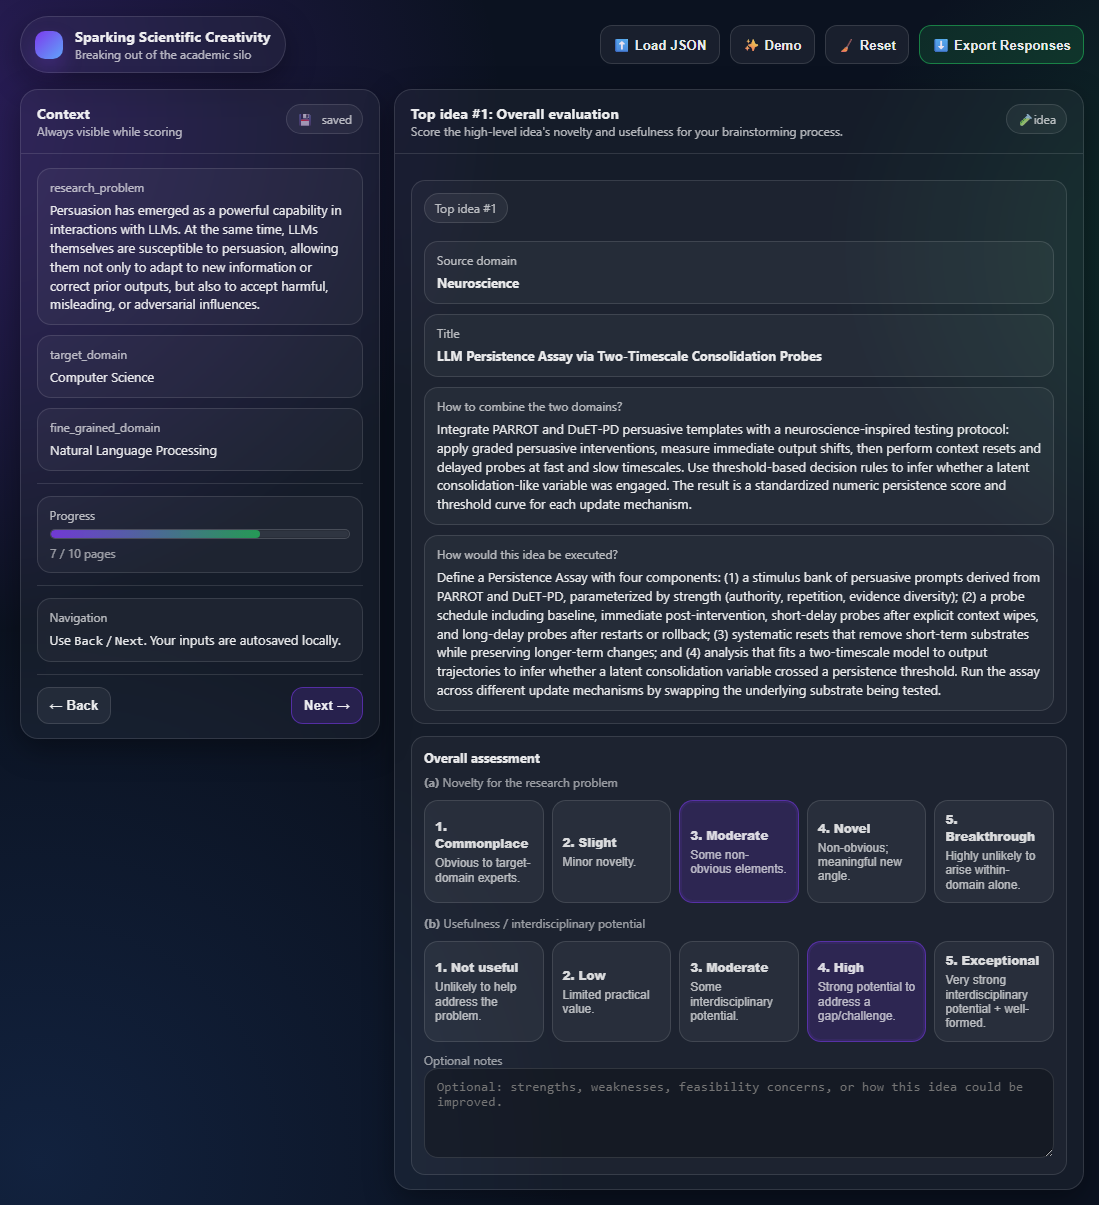Image resolution: width=1099 pixels, height=1205 pixels.
Task: Toggle off the selected '4. High' usefulness rating
Action: [866, 991]
